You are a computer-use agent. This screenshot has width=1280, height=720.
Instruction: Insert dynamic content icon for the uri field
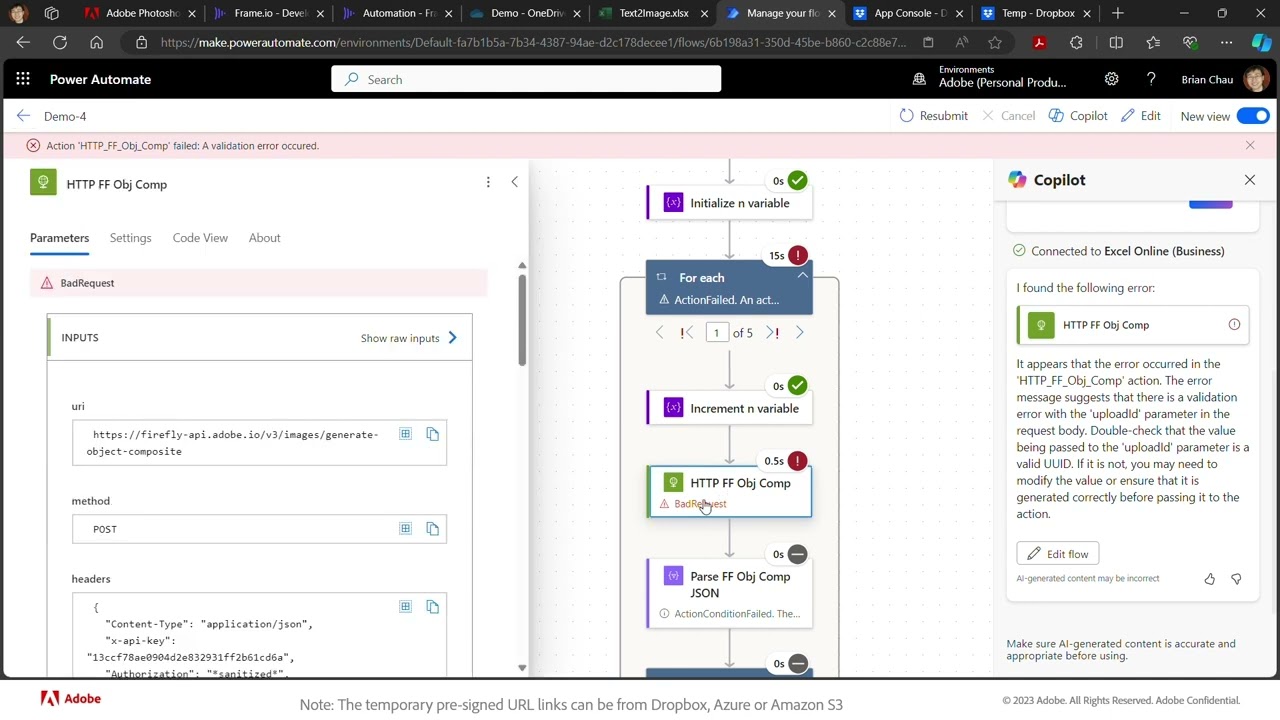[405, 434]
